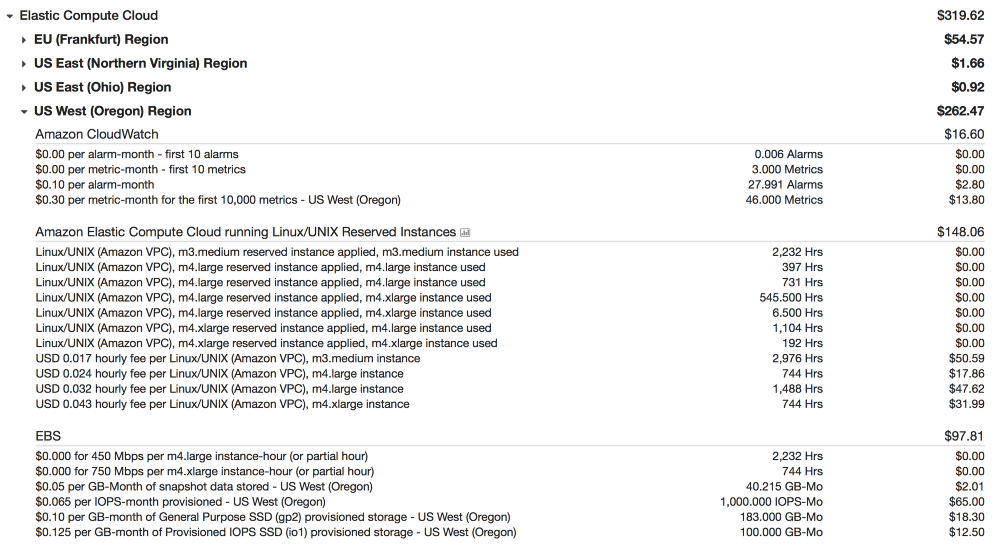The width and height of the screenshot is (1000, 551).
Task: Collapse the US West (Oregon) Region
Action: point(24,112)
